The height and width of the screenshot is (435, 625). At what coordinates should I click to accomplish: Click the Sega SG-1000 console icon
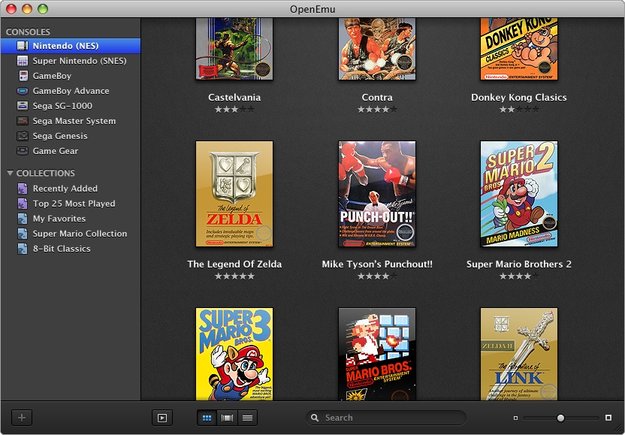(22, 106)
